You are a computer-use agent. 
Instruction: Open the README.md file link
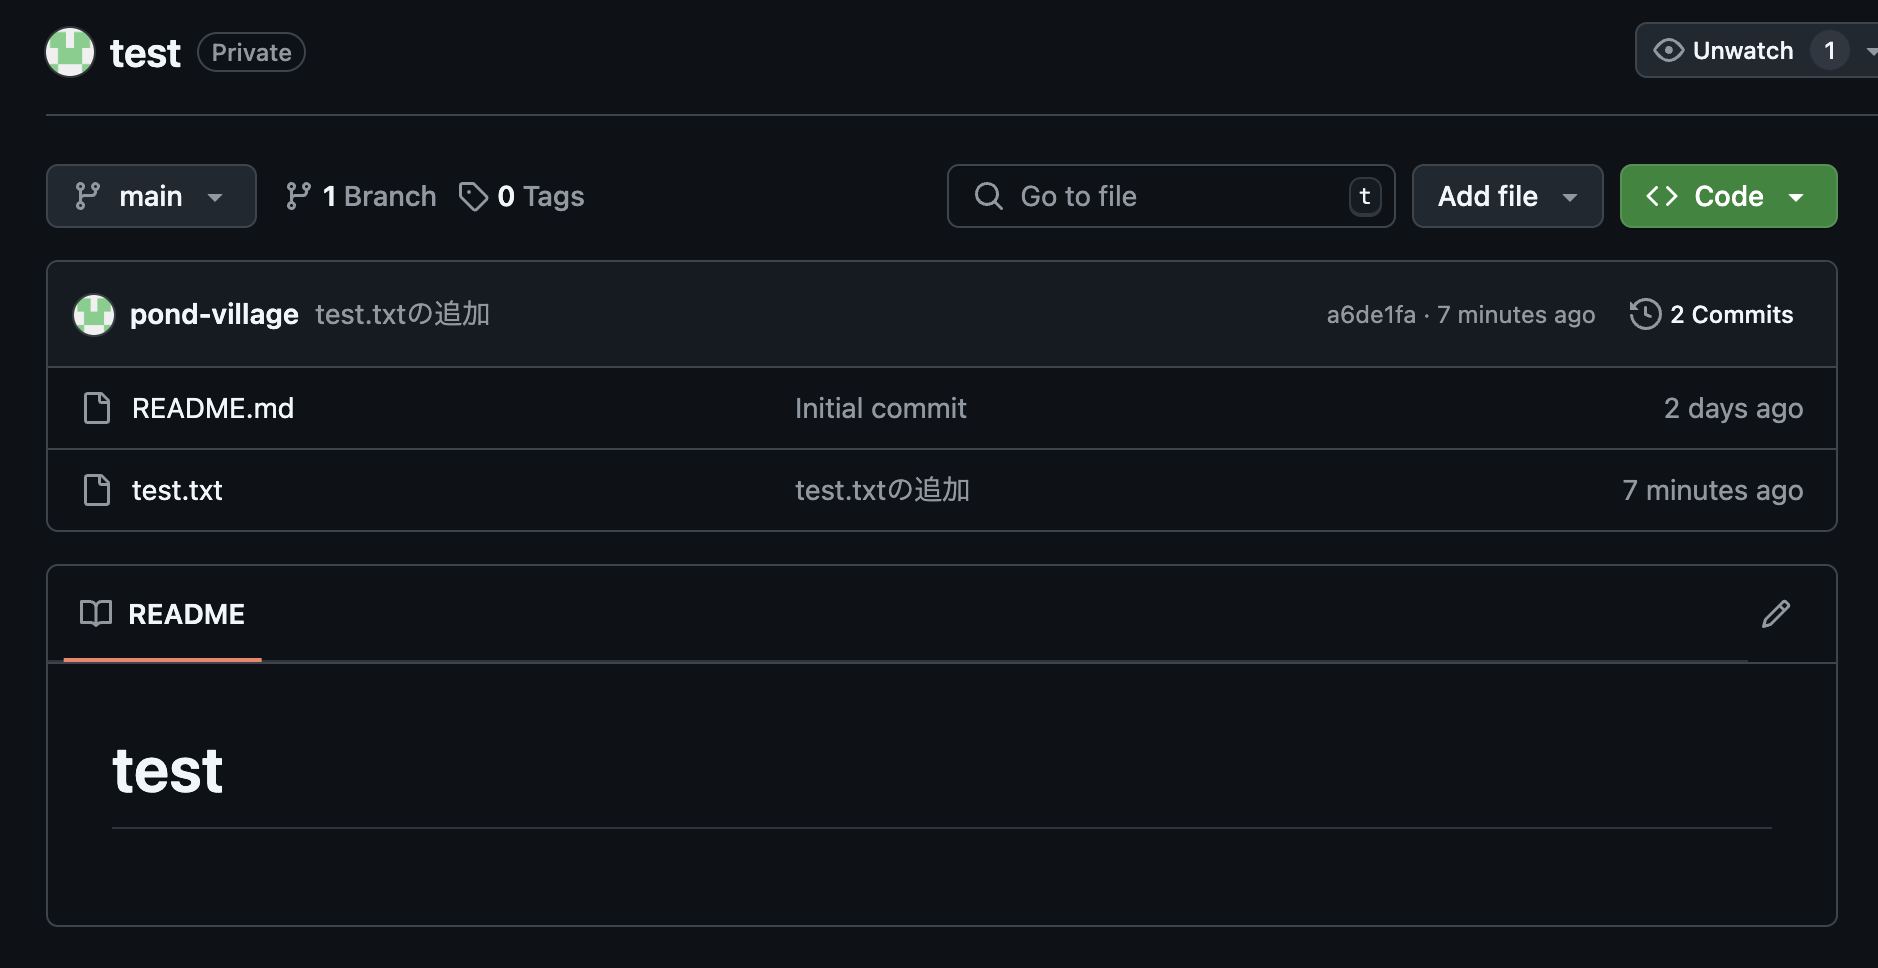(213, 408)
